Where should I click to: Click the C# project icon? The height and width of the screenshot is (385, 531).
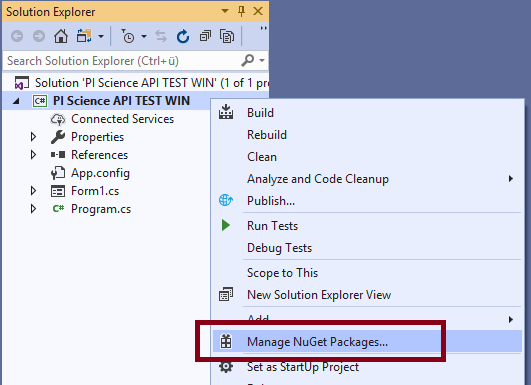pos(40,101)
